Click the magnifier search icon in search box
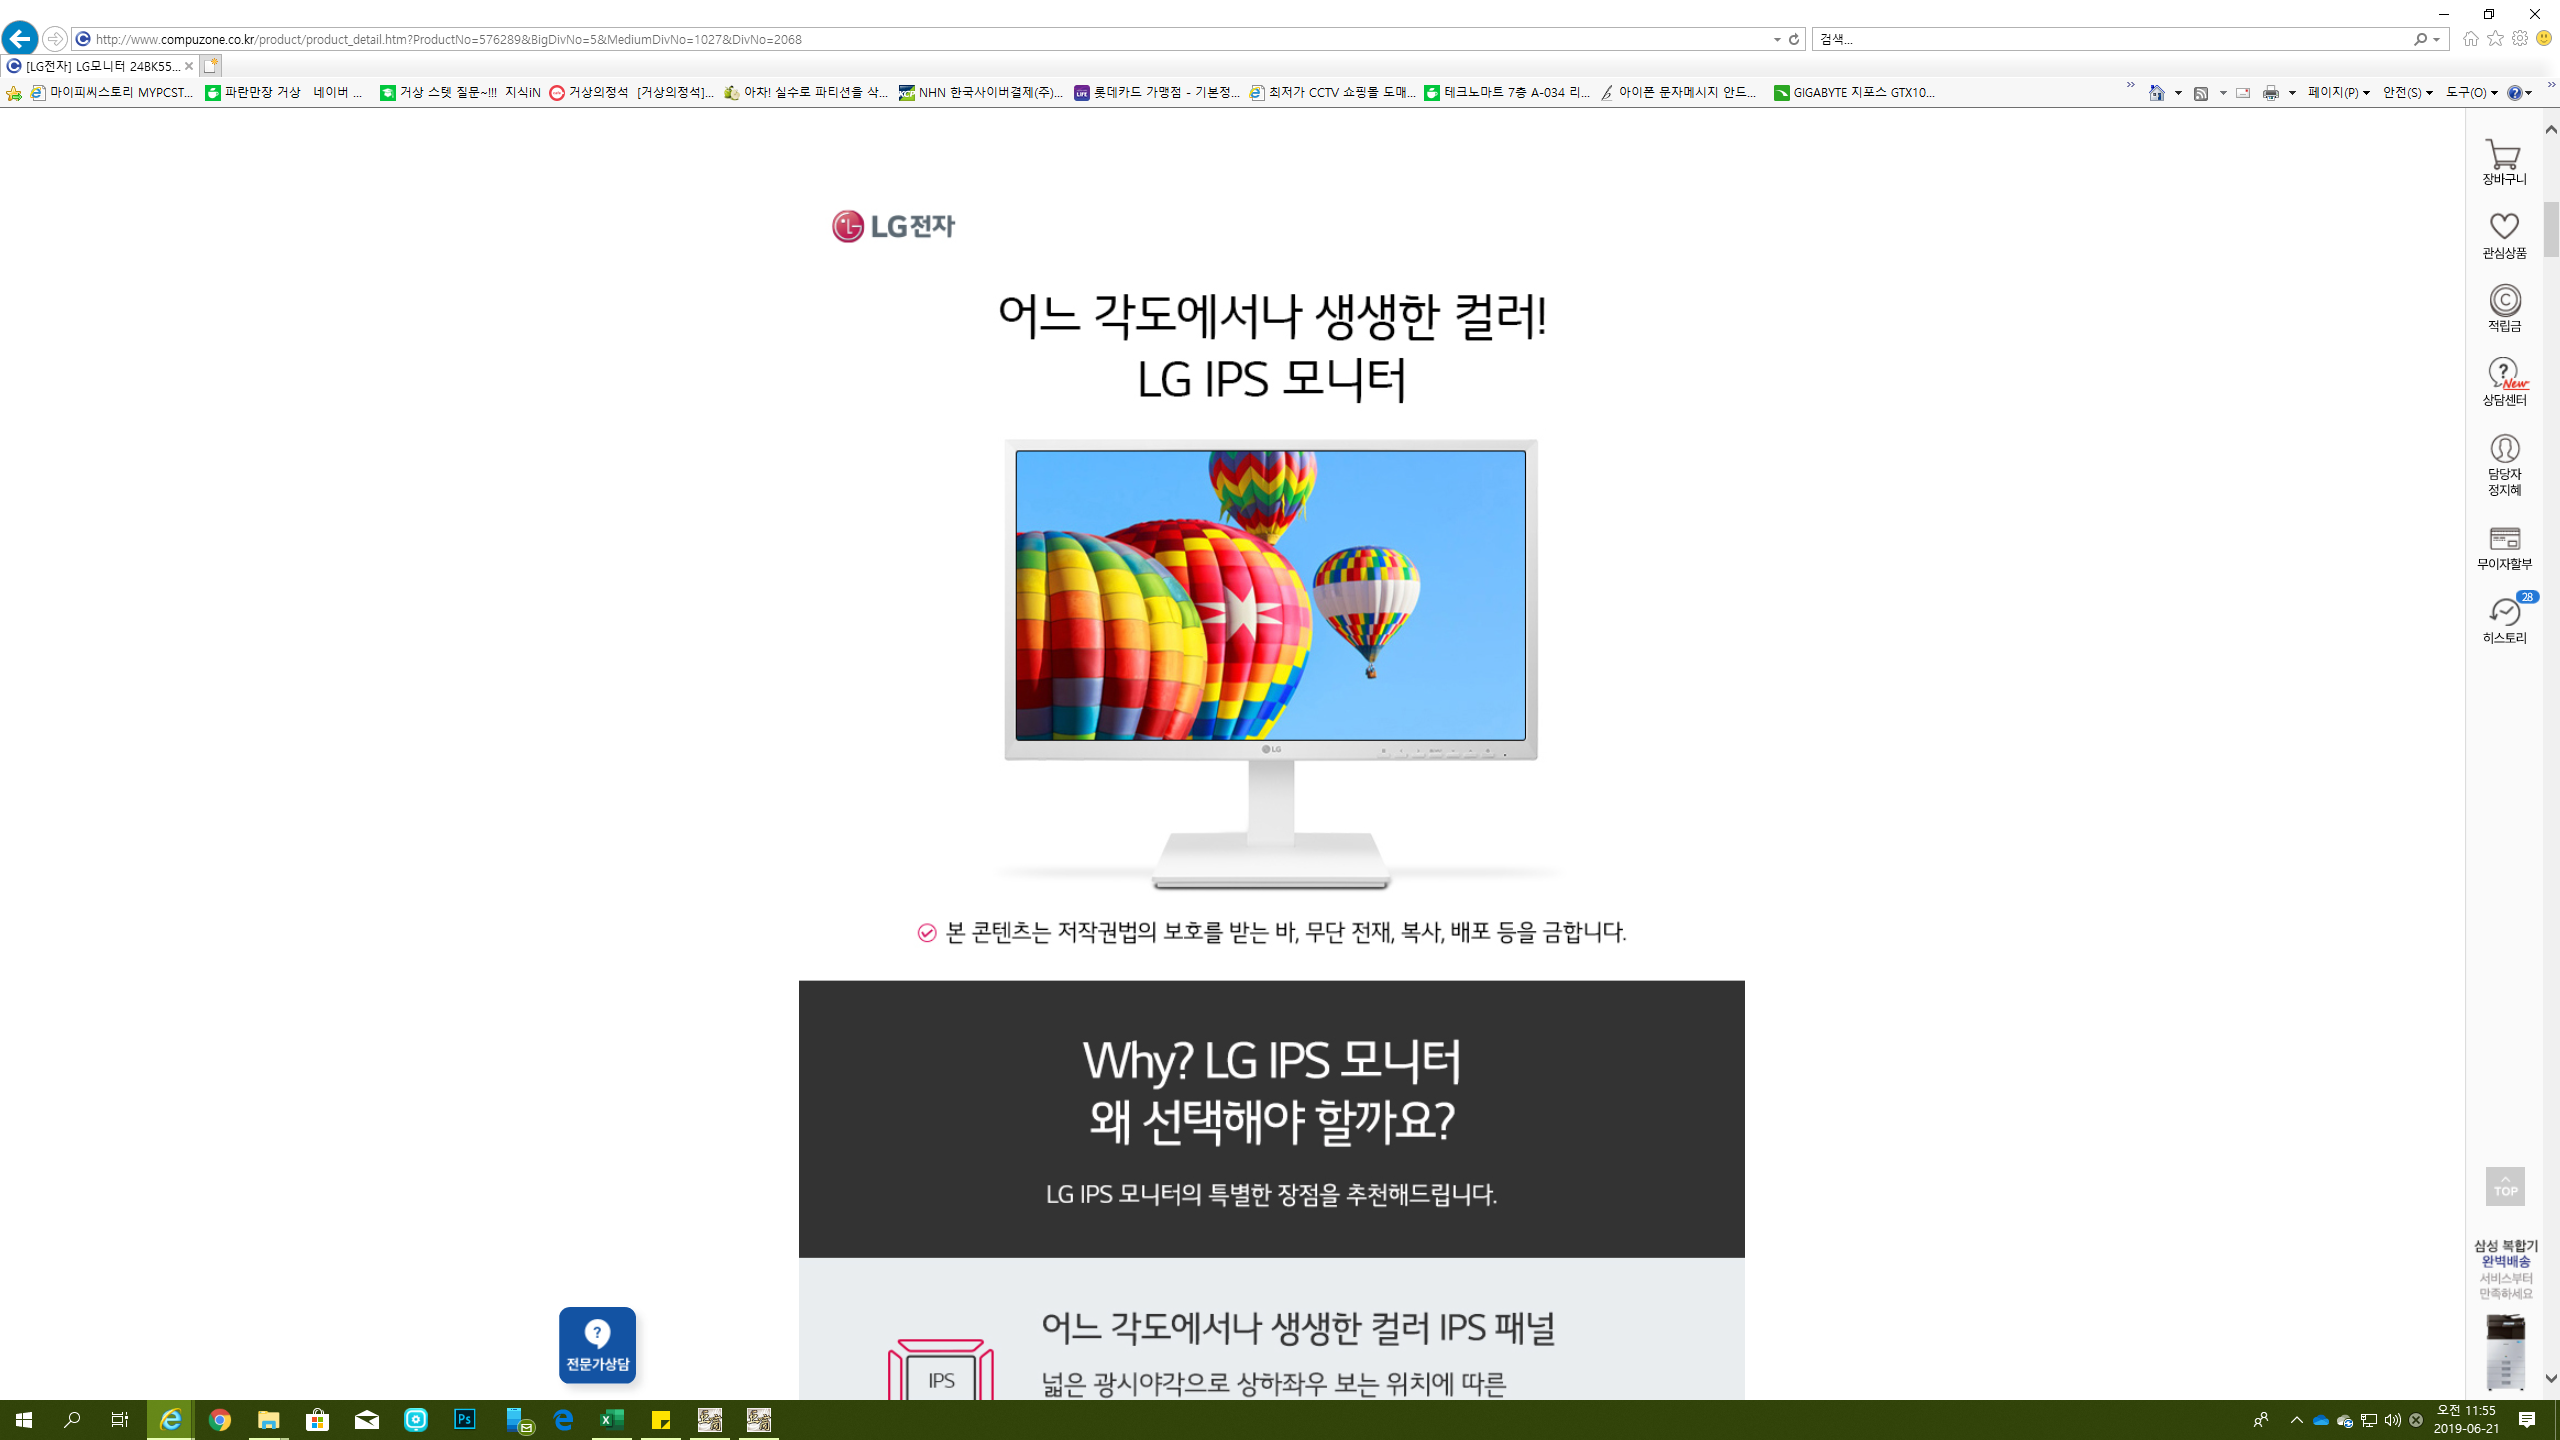This screenshot has width=2560, height=1440. 2420,39
